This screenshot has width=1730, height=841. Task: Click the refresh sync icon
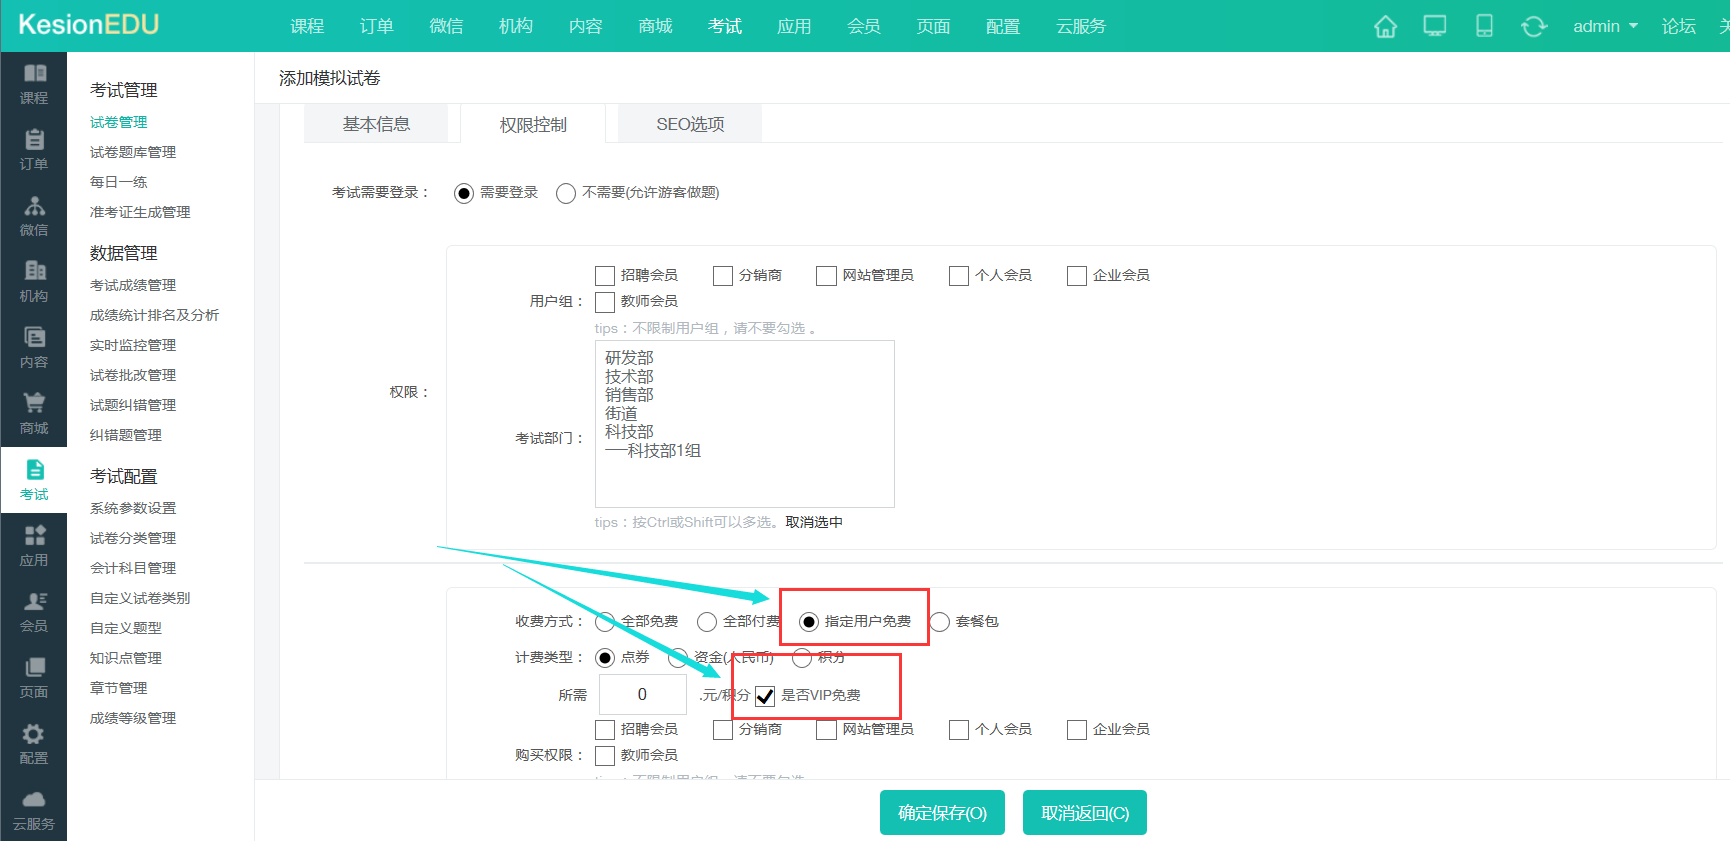pyautogui.click(x=1534, y=27)
